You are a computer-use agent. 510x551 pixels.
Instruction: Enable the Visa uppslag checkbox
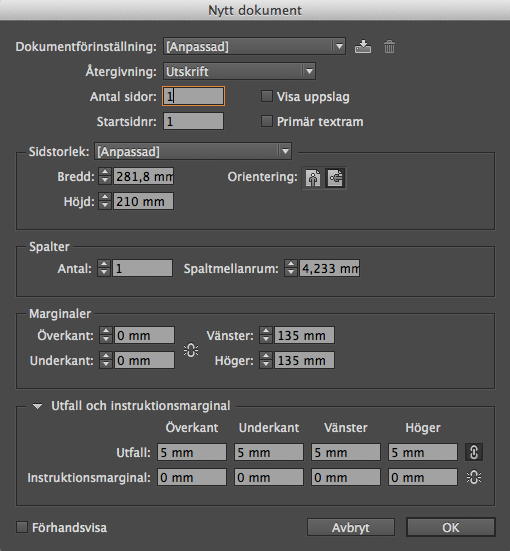[x=267, y=96]
